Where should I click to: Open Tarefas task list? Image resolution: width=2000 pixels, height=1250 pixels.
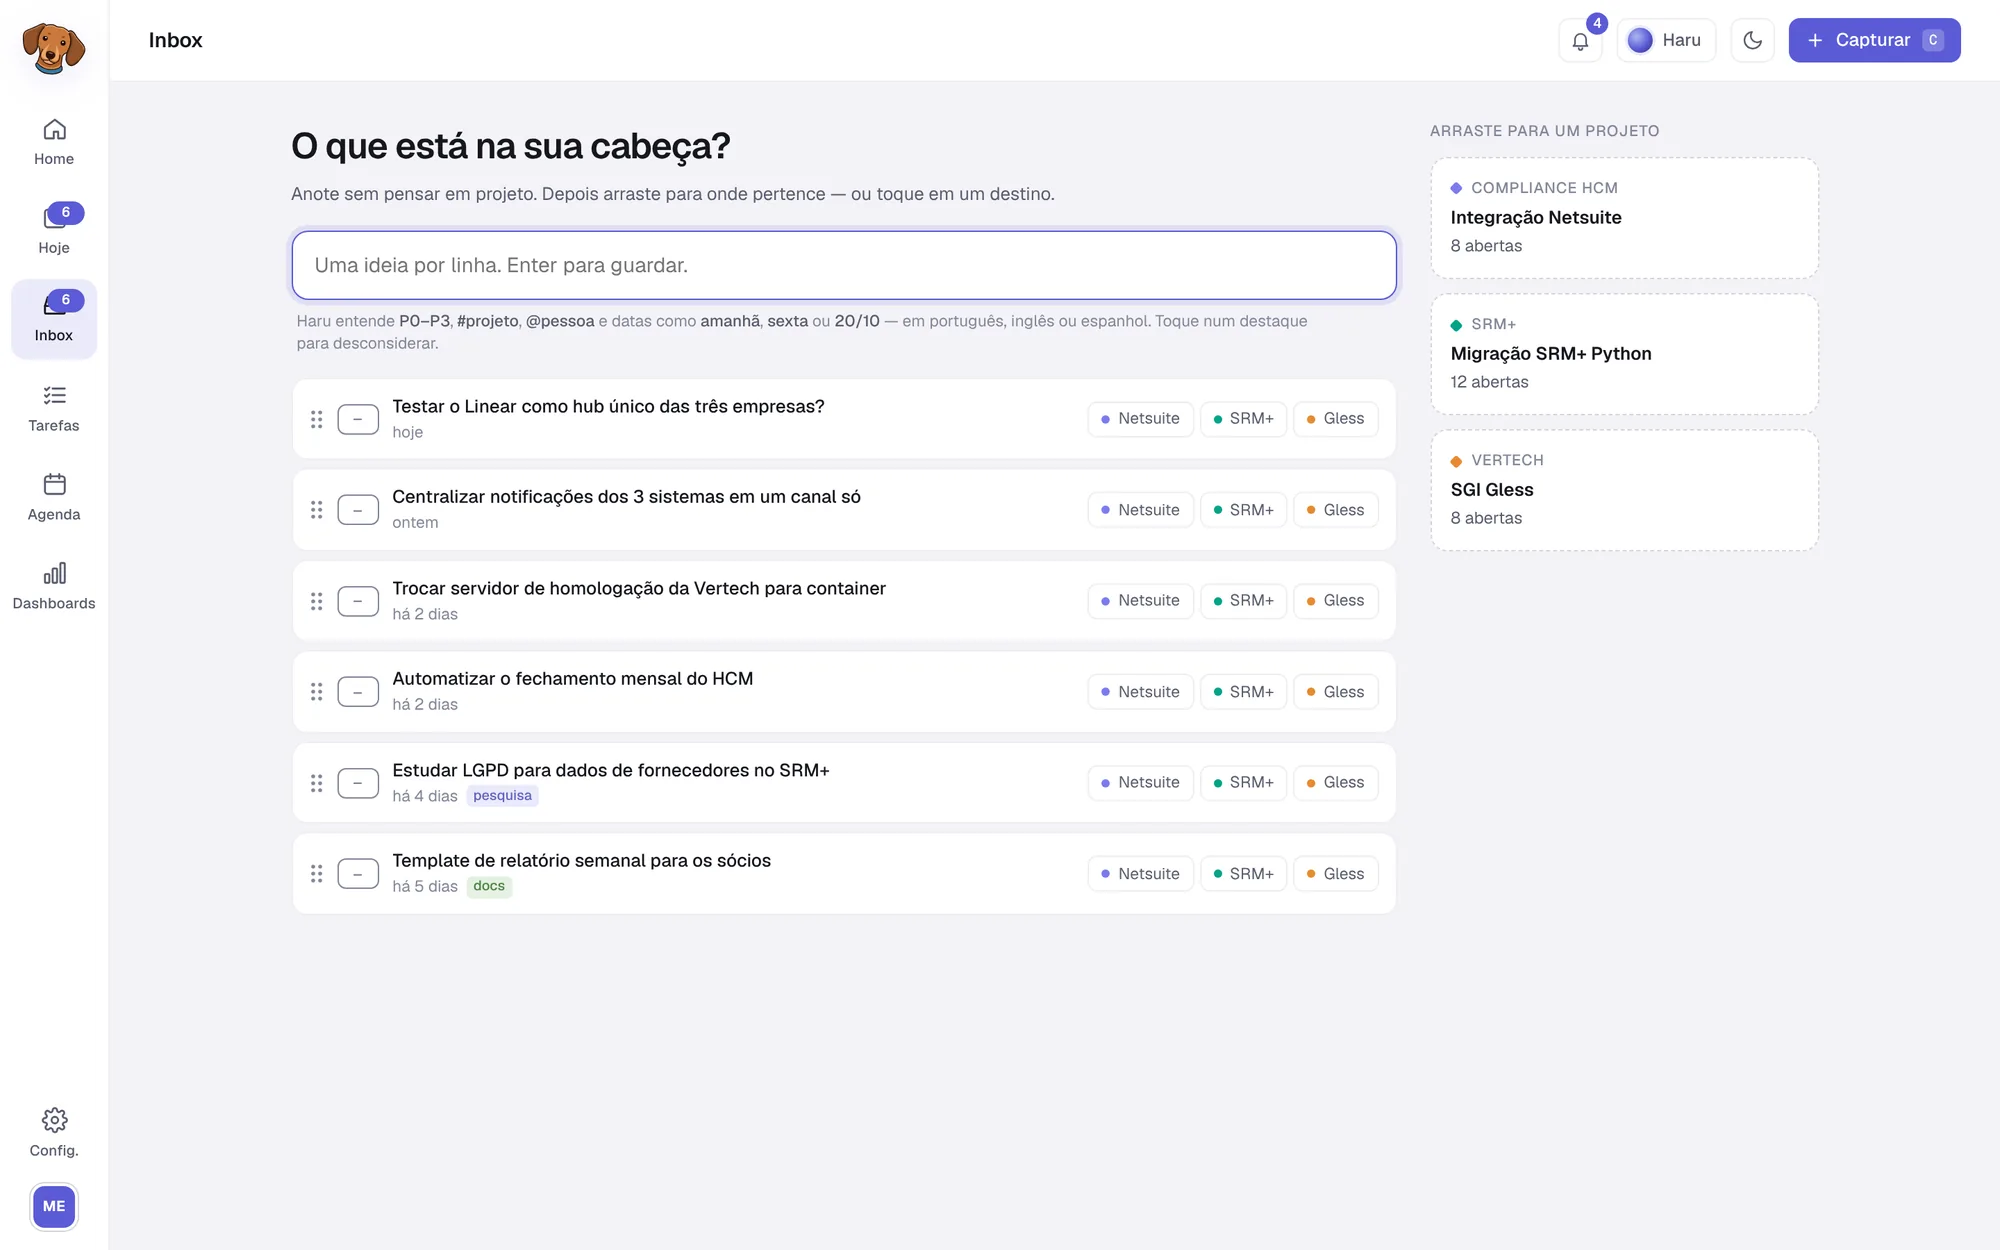pos(54,408)
